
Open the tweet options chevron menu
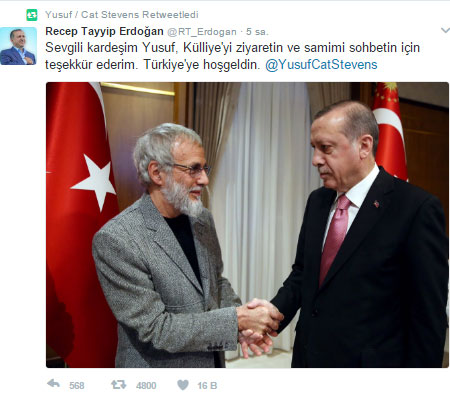pyautogui.click(x=445, y=31)
